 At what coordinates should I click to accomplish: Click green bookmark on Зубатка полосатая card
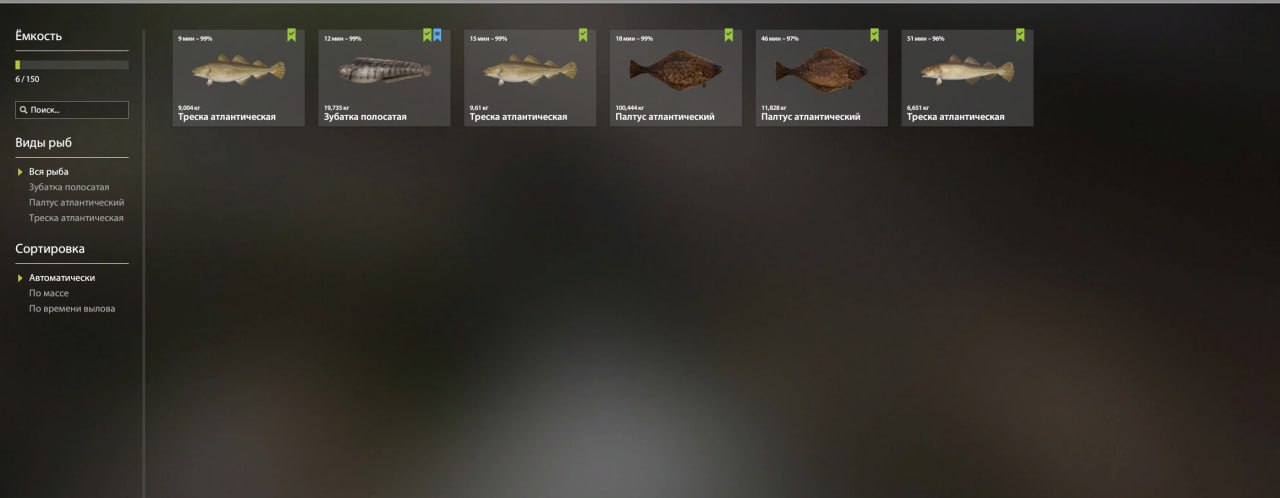pyautogui.click(x=427, y=35)
